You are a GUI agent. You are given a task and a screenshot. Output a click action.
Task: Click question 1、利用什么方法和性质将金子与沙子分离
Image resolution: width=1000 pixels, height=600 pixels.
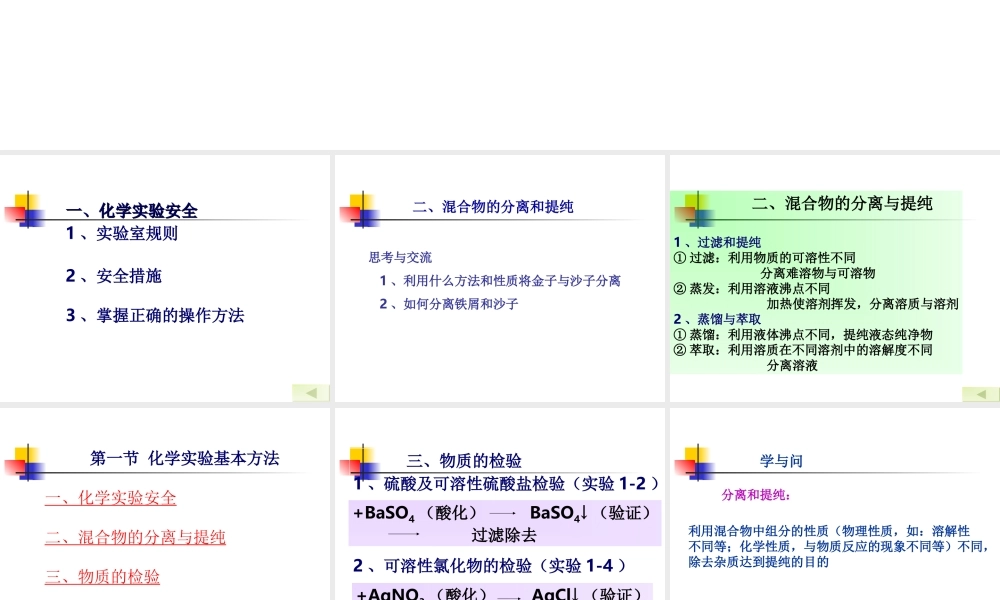tap(500, 281)
